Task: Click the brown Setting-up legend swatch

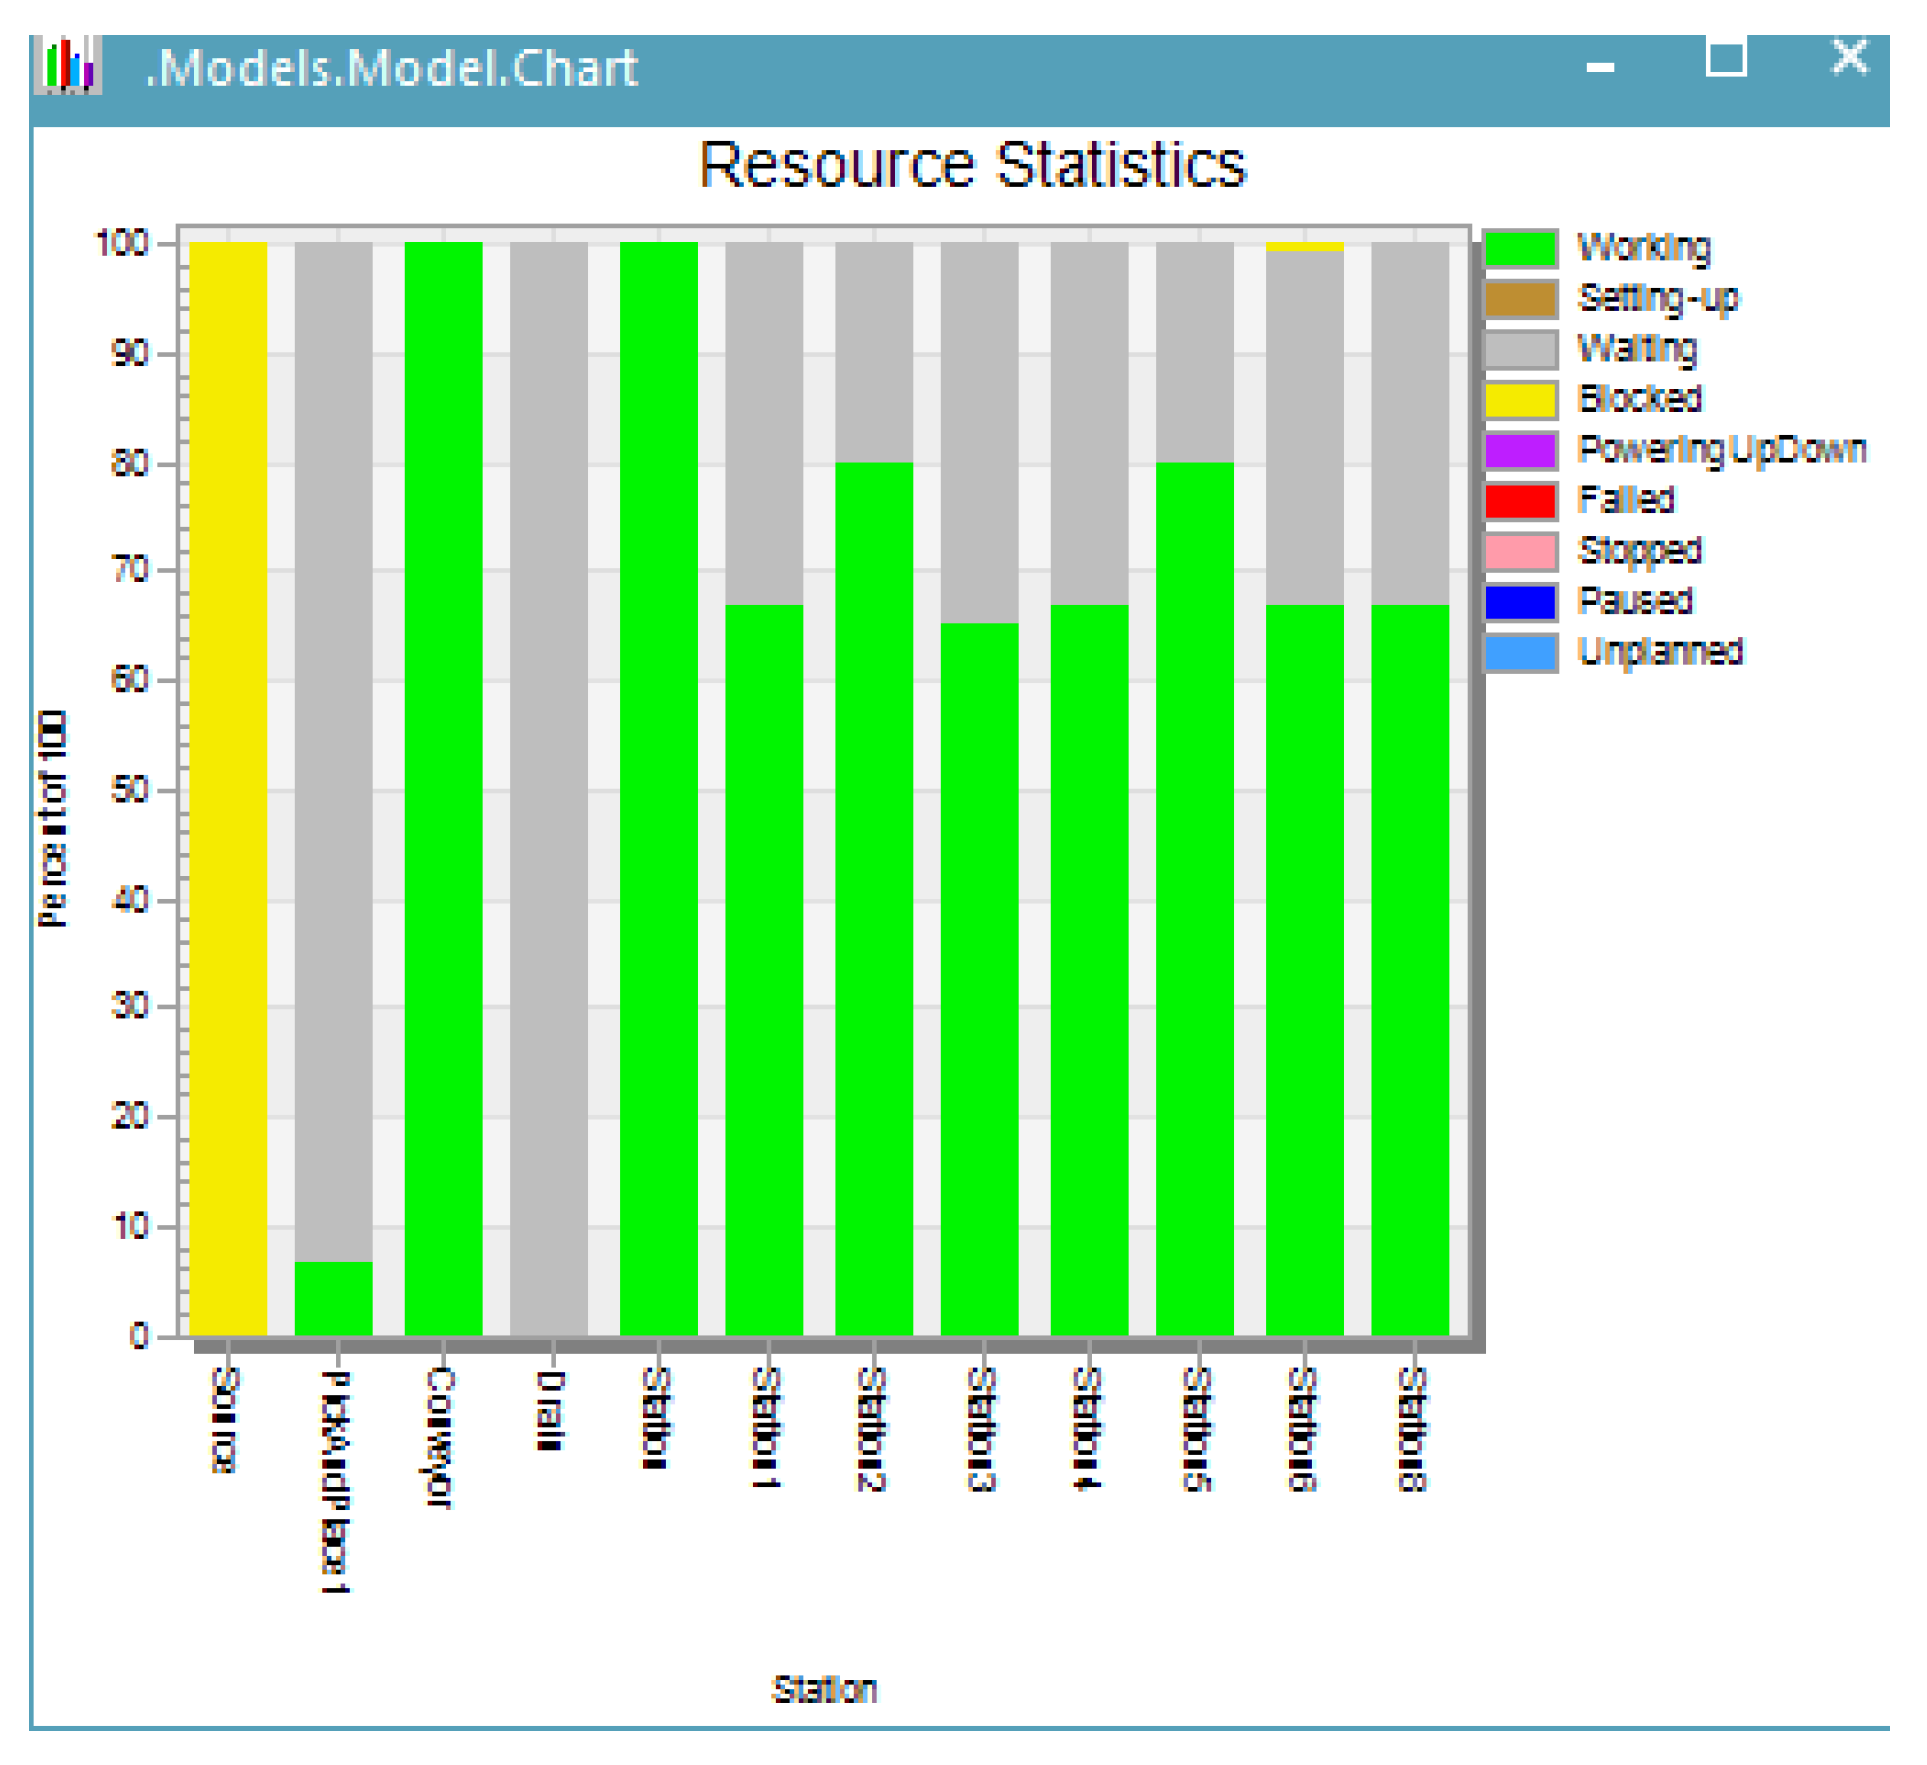Action: coord(1519,298)
